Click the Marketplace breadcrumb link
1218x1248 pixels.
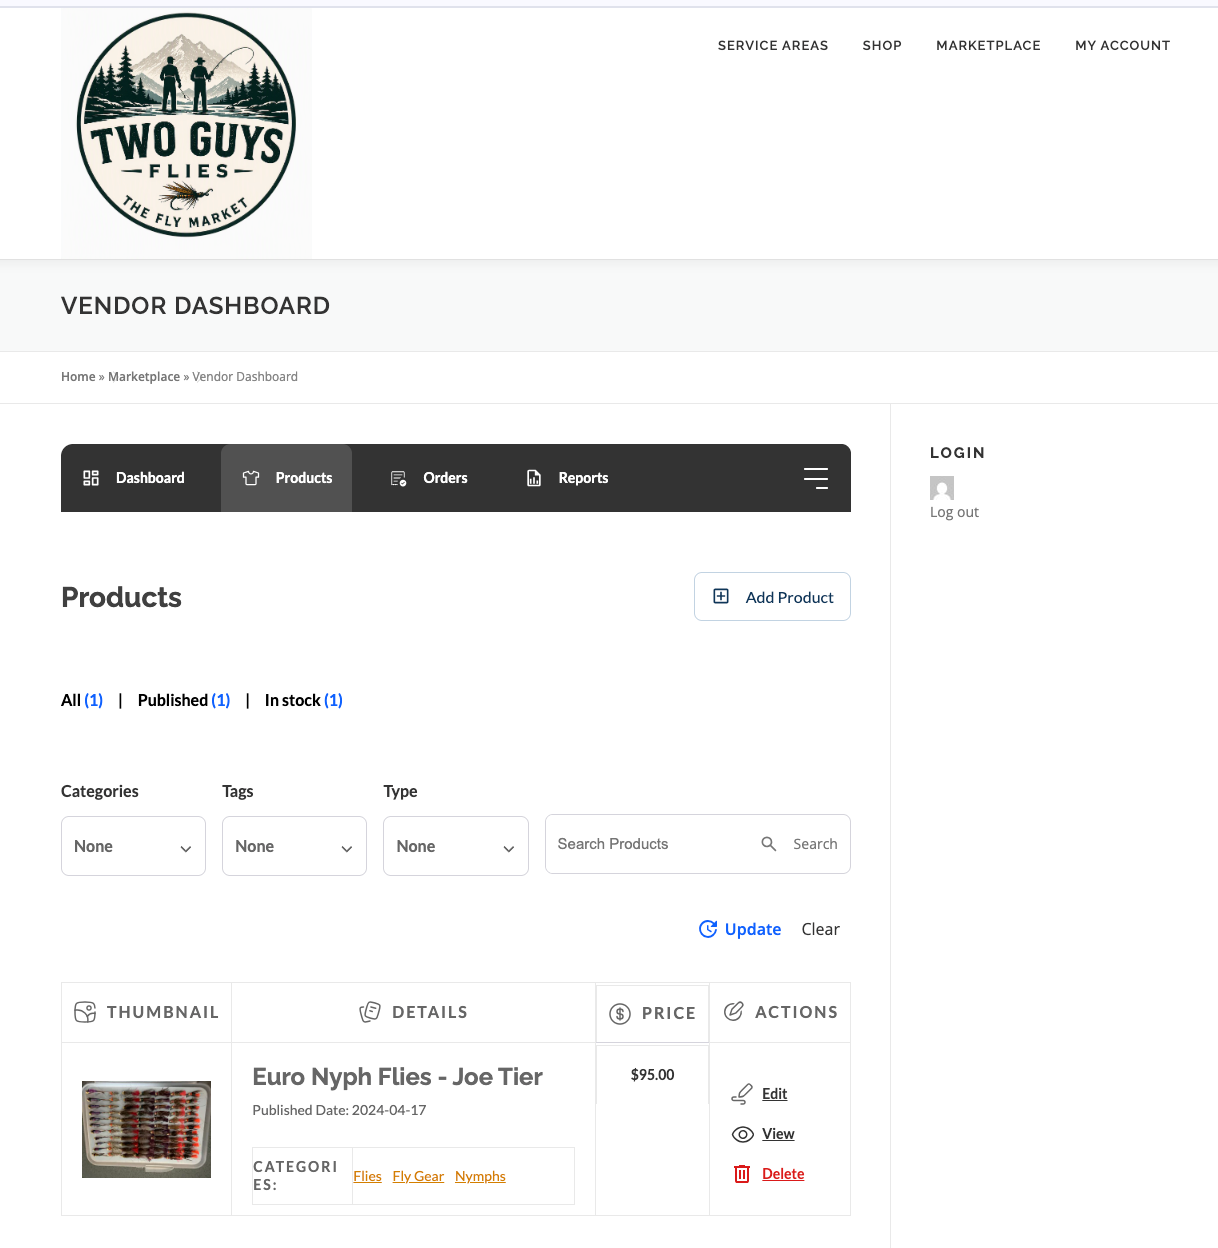point(144,377)
